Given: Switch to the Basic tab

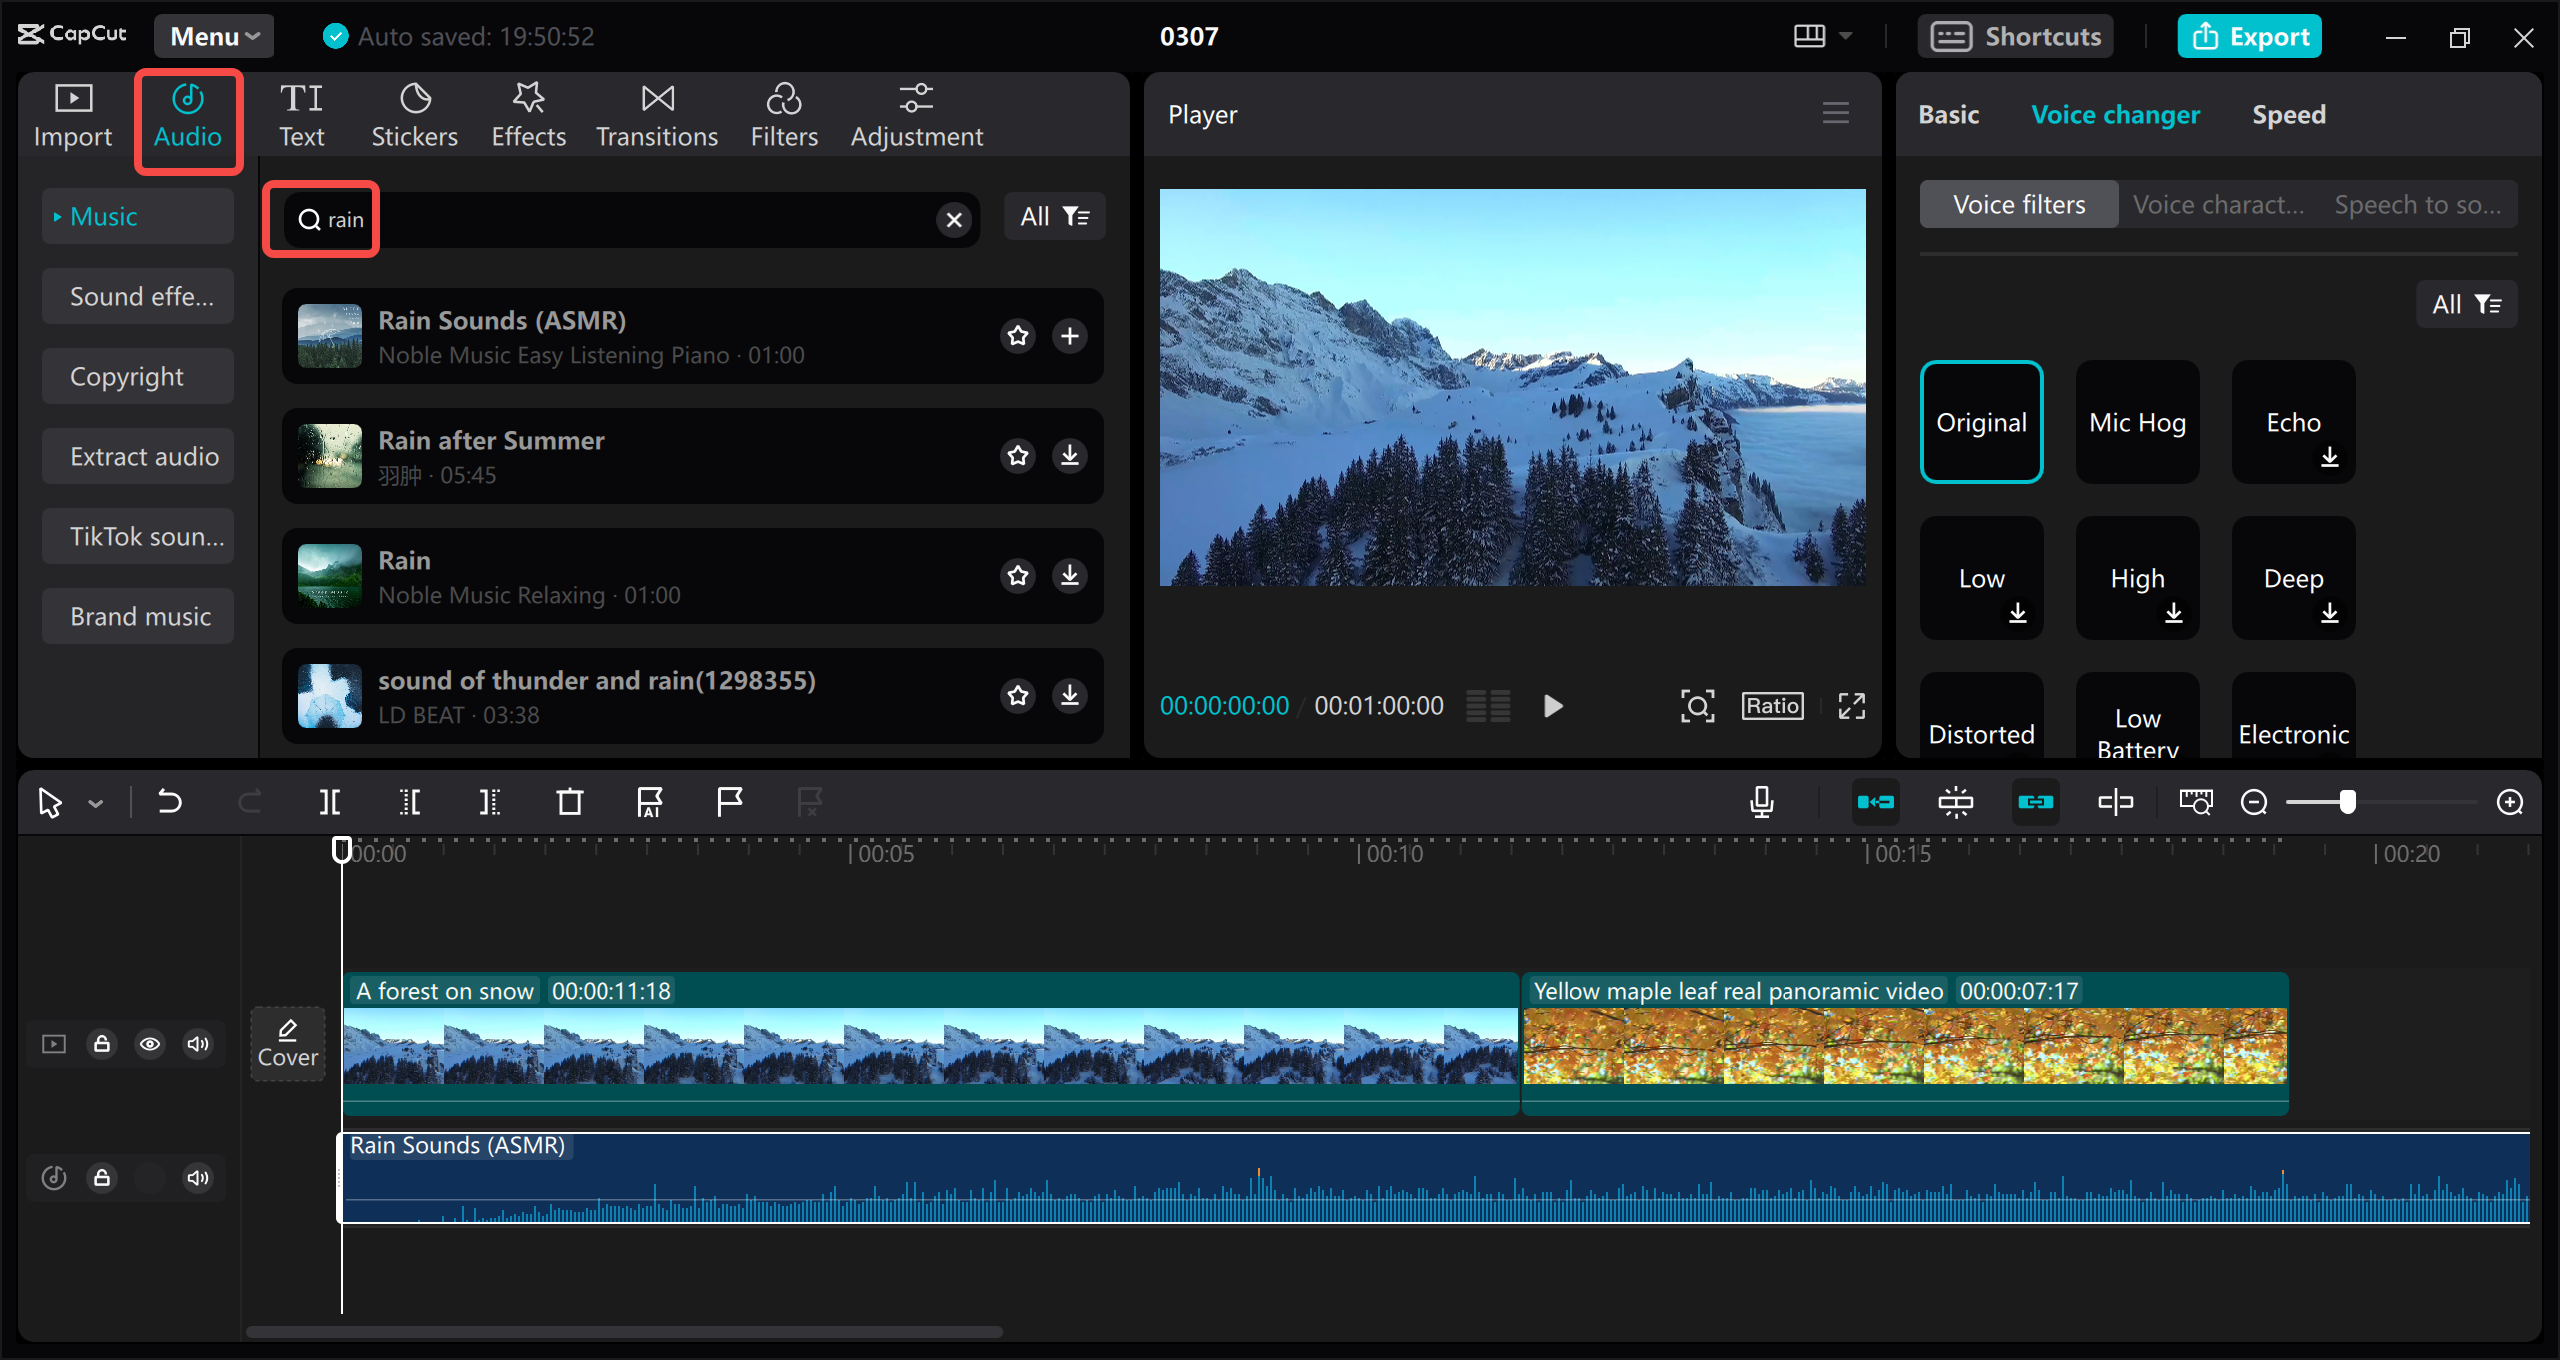Looking at the screenshot, I should tap(1948, 114).
